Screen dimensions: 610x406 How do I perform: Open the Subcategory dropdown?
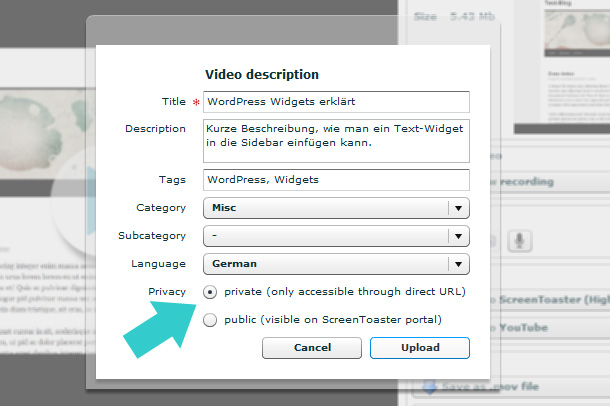click(x=336, y=236)
